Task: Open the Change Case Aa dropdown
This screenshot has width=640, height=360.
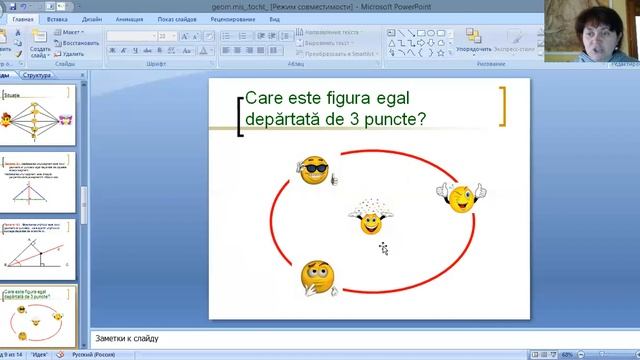Action: [187, 51]
